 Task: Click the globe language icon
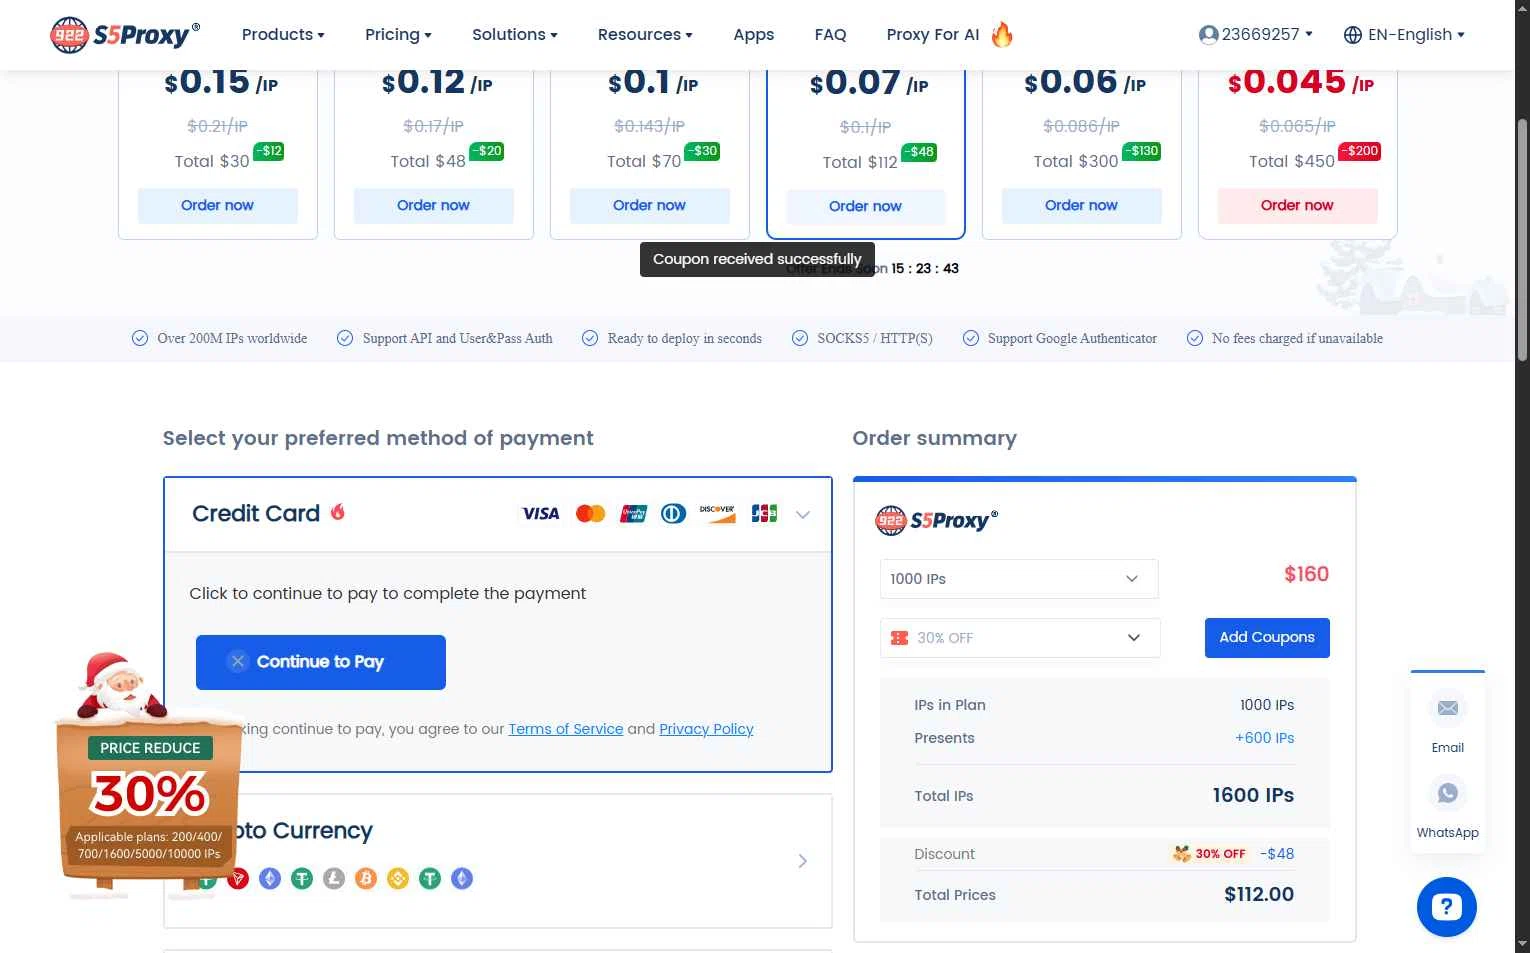[x=1353, y=35]
